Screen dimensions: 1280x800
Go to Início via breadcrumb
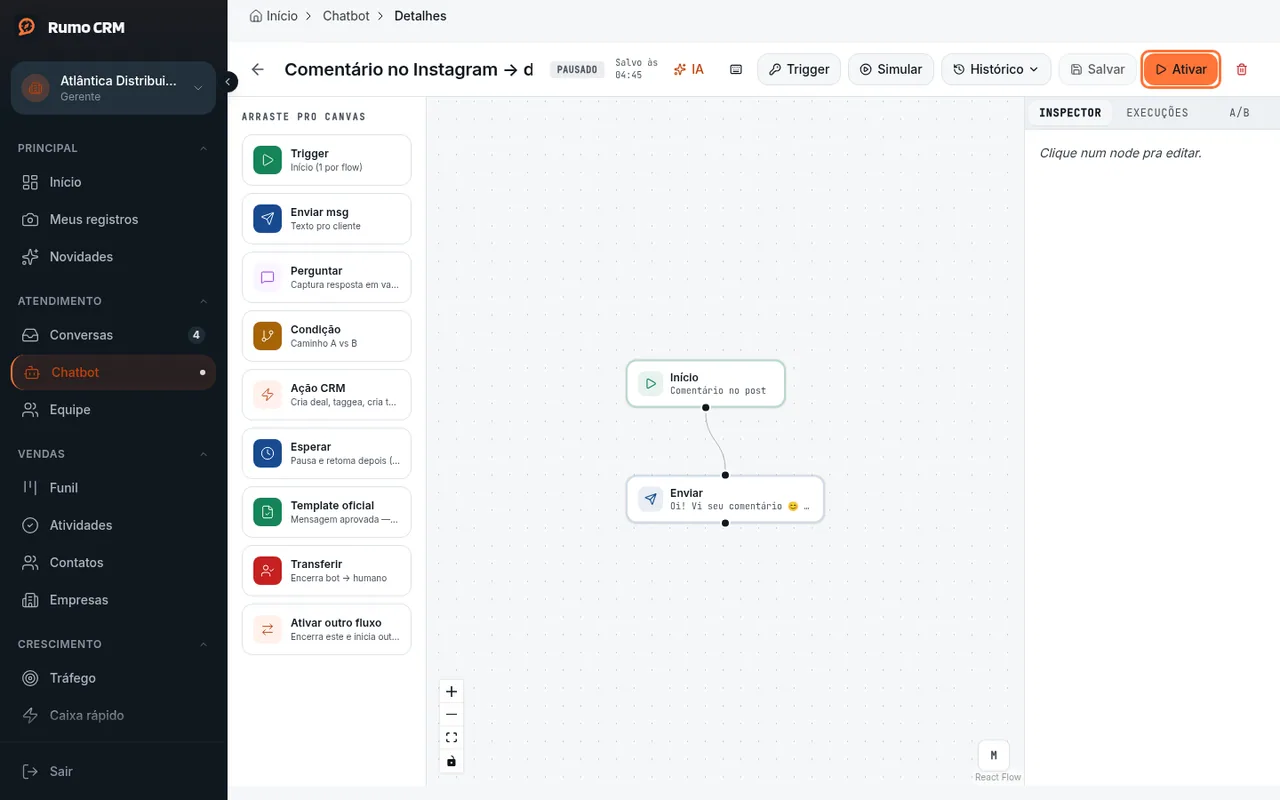pyautogui.click(x=274, y=16)
